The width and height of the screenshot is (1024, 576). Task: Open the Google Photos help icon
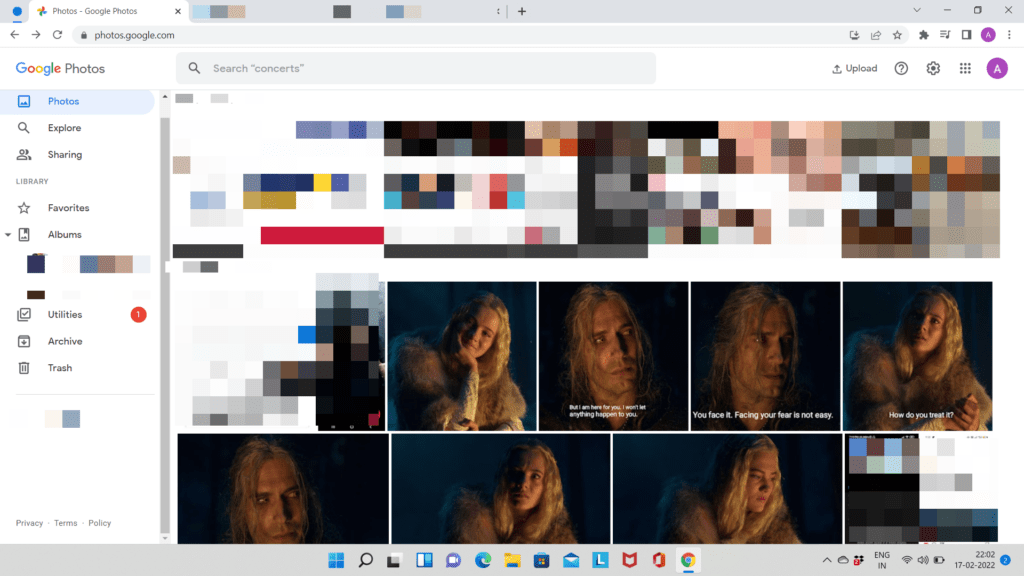tap(900, 68)
